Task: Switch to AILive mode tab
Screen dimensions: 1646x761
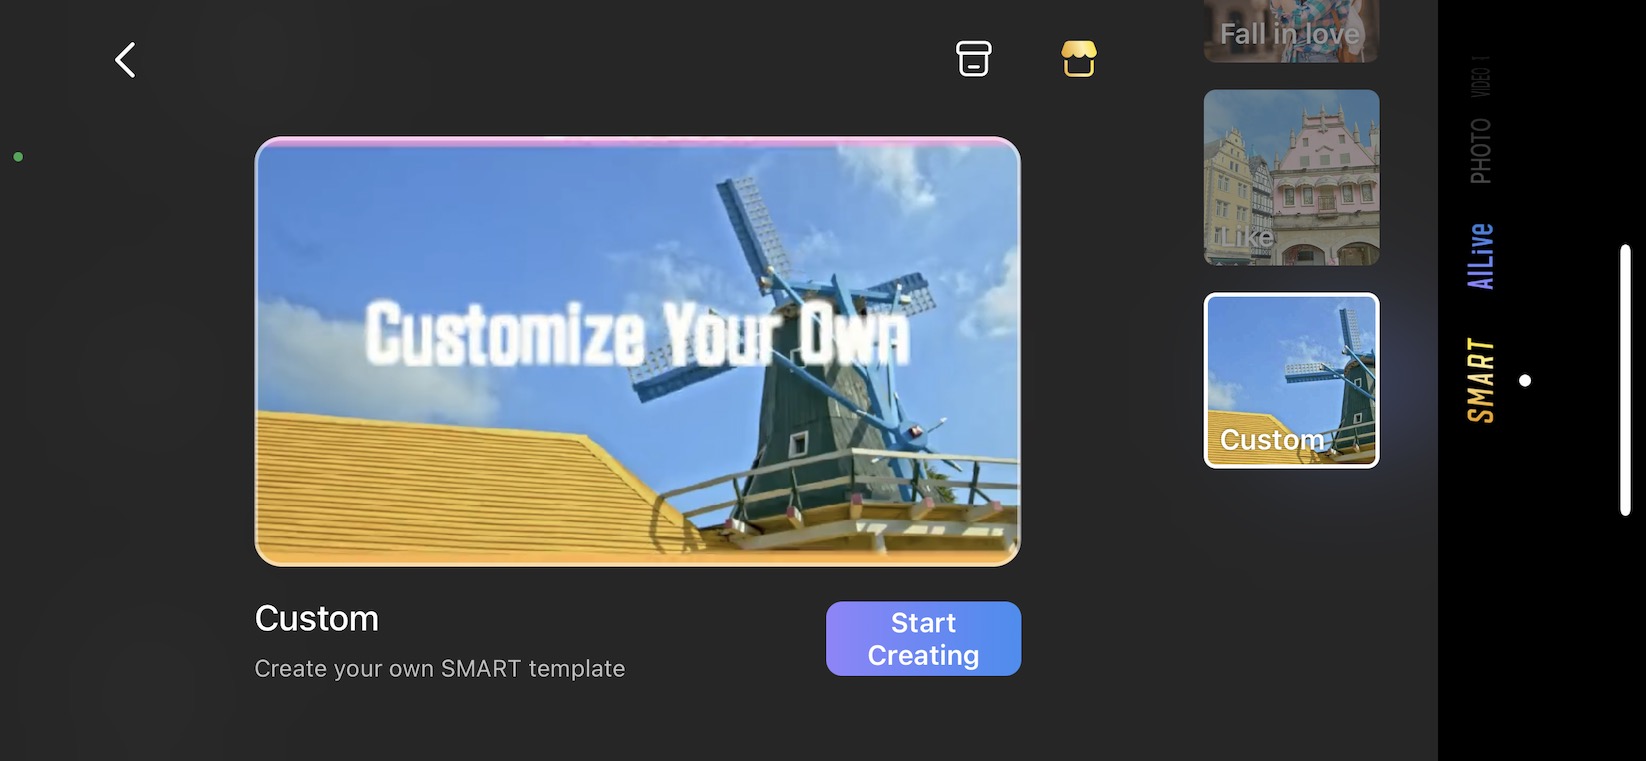Action: (1481, 256)
